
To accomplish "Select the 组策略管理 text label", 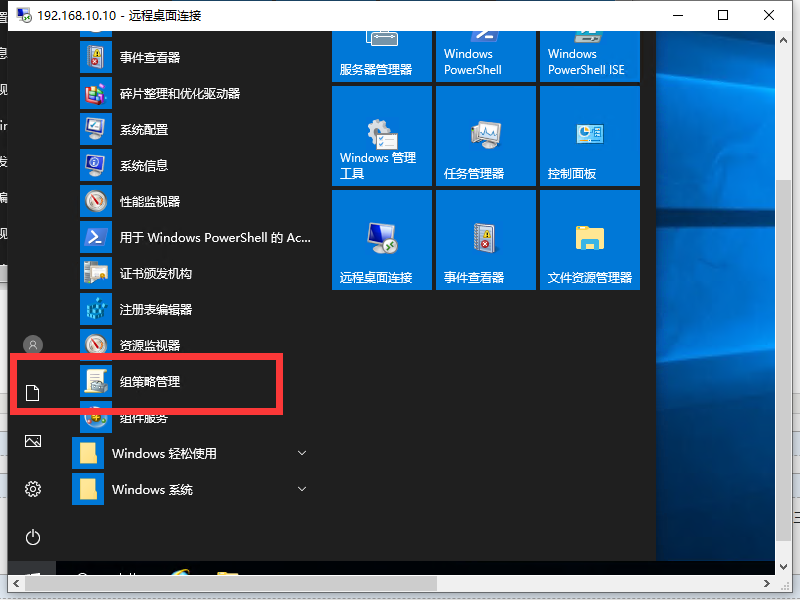I will pos(149,381).
